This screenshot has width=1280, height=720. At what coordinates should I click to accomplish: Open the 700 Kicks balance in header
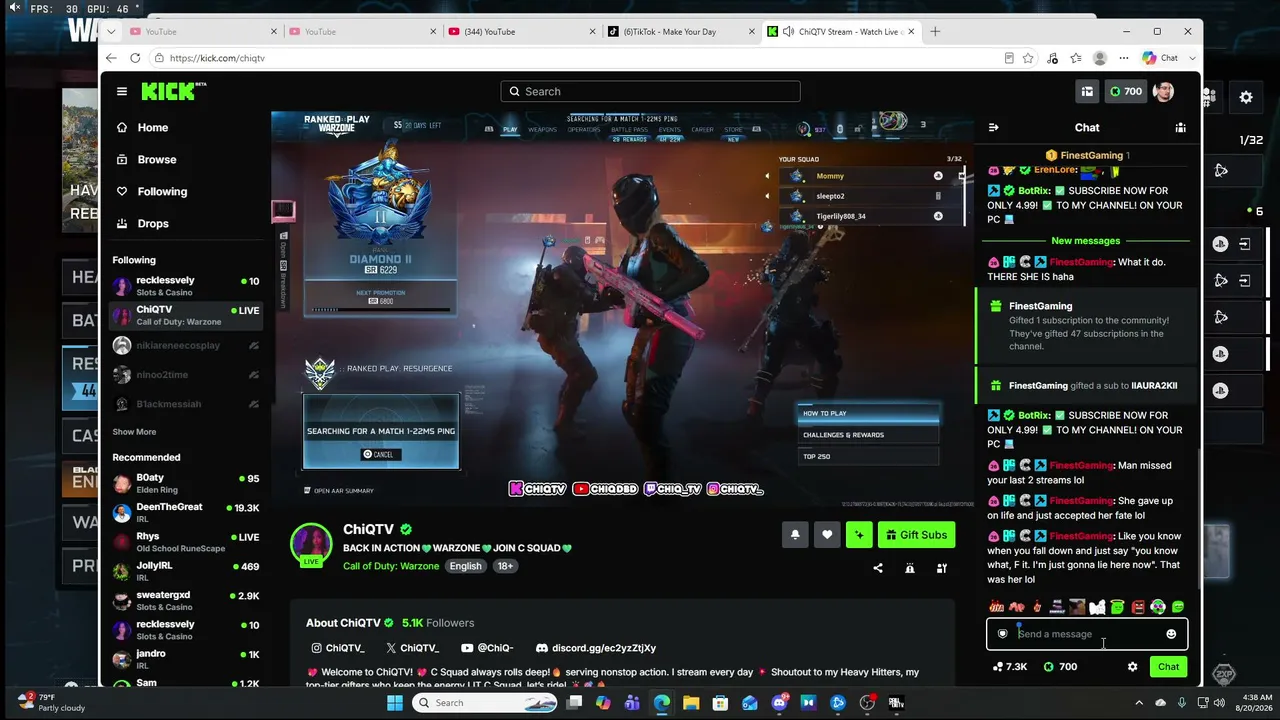[1125, 91]
